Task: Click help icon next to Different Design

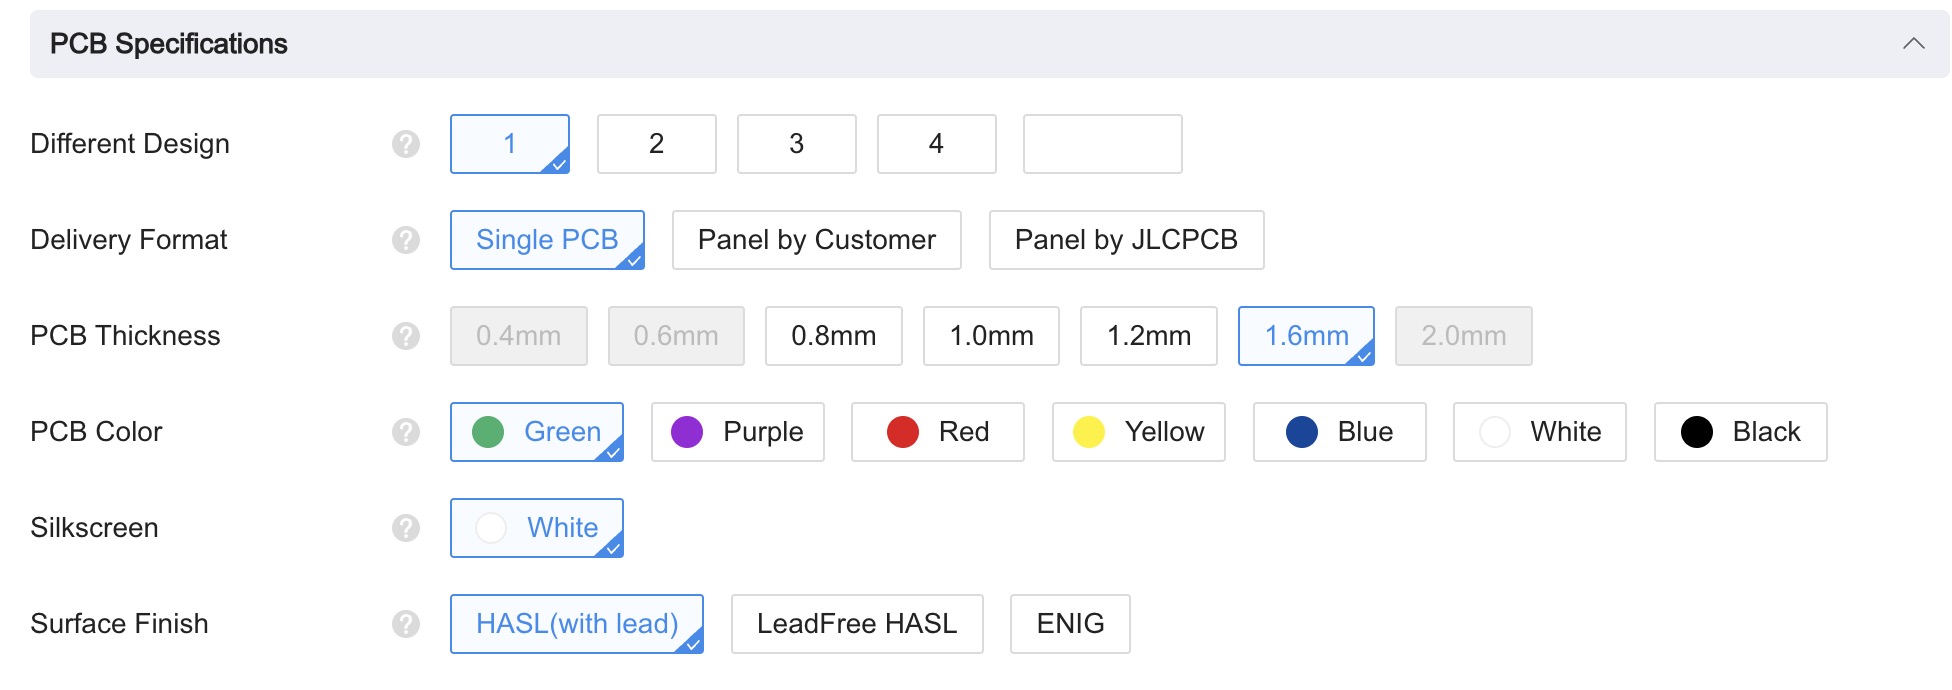Action: coord(406,144)
